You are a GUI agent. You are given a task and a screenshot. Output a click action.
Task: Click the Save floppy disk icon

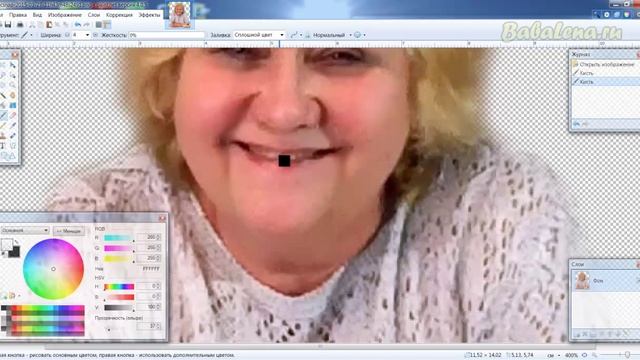(x=8, y=25)
